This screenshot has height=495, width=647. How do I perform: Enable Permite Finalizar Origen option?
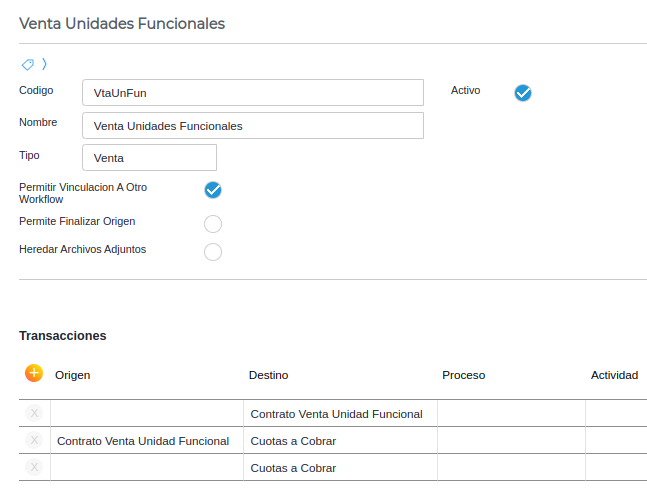tap(213, 224)
